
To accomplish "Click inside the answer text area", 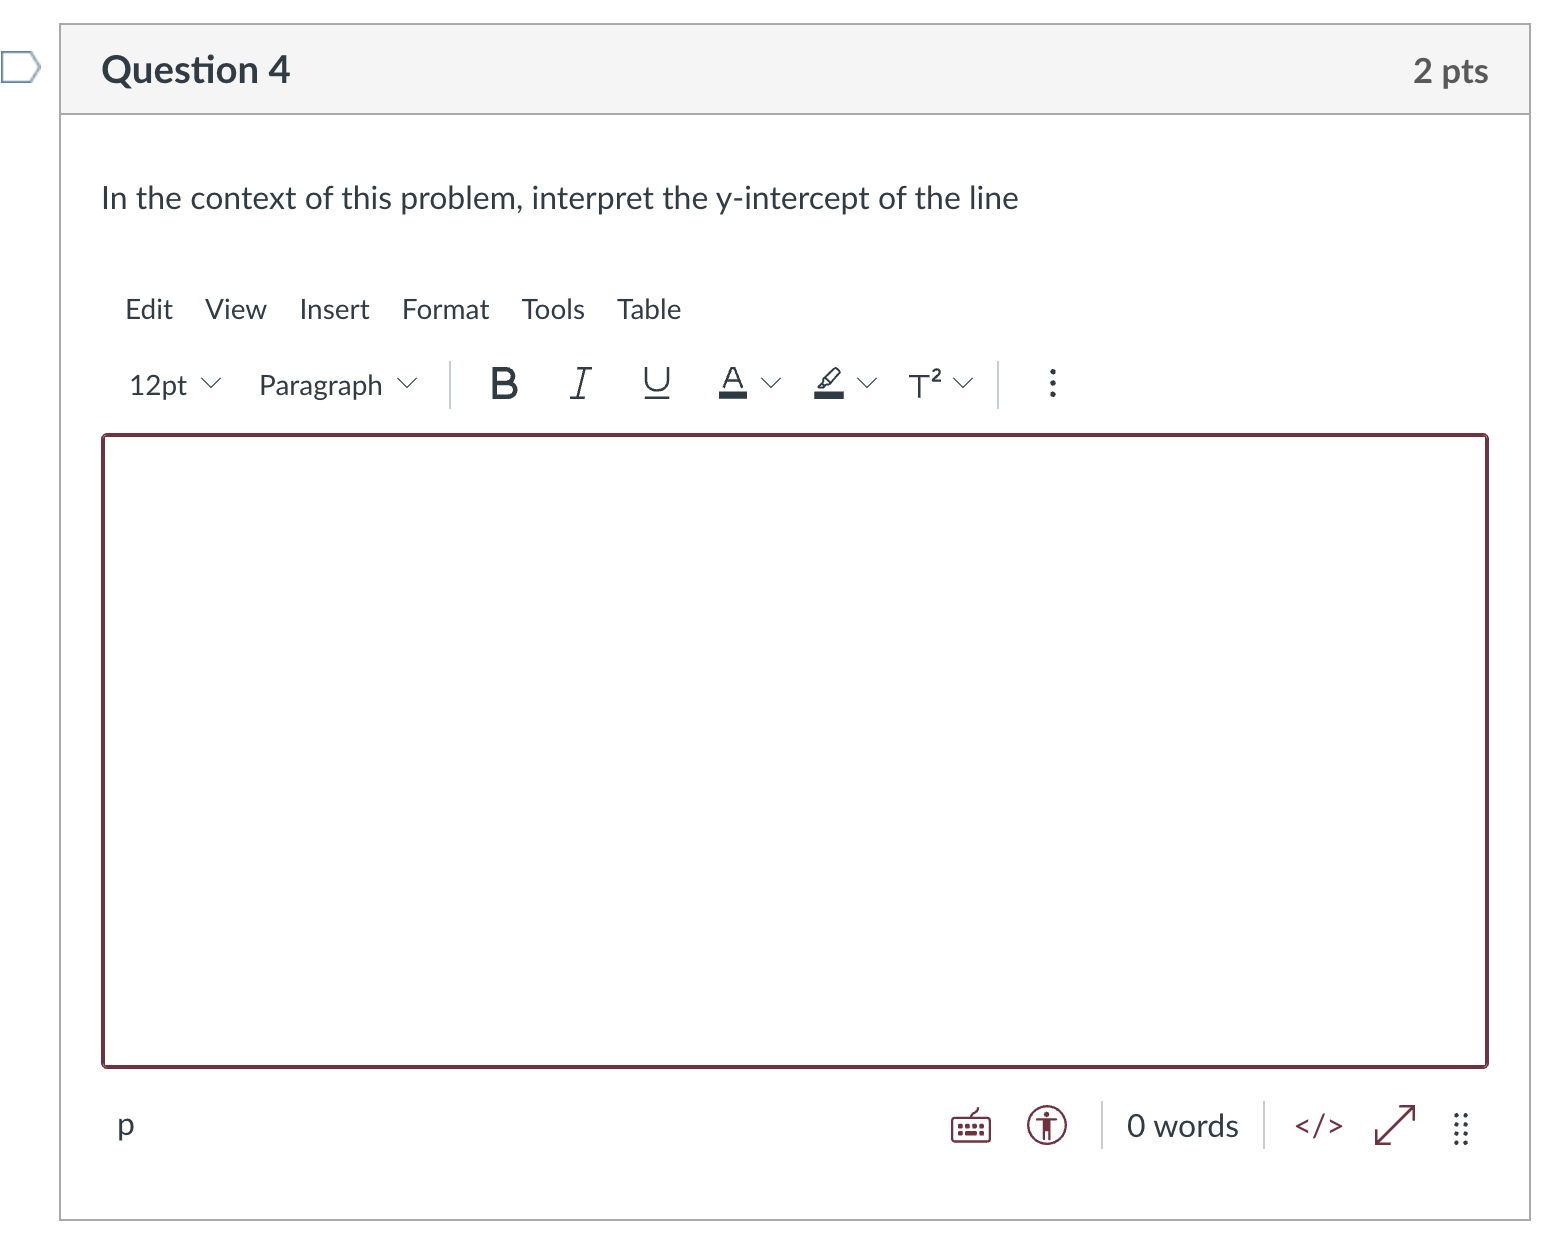I will (x=795, y=751).
